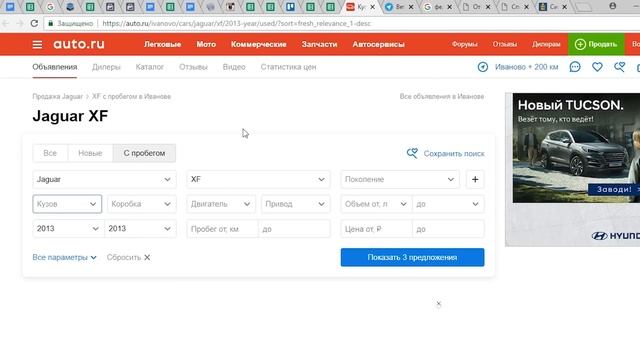Switch to the Отзывы tab below header

point(193,67)
